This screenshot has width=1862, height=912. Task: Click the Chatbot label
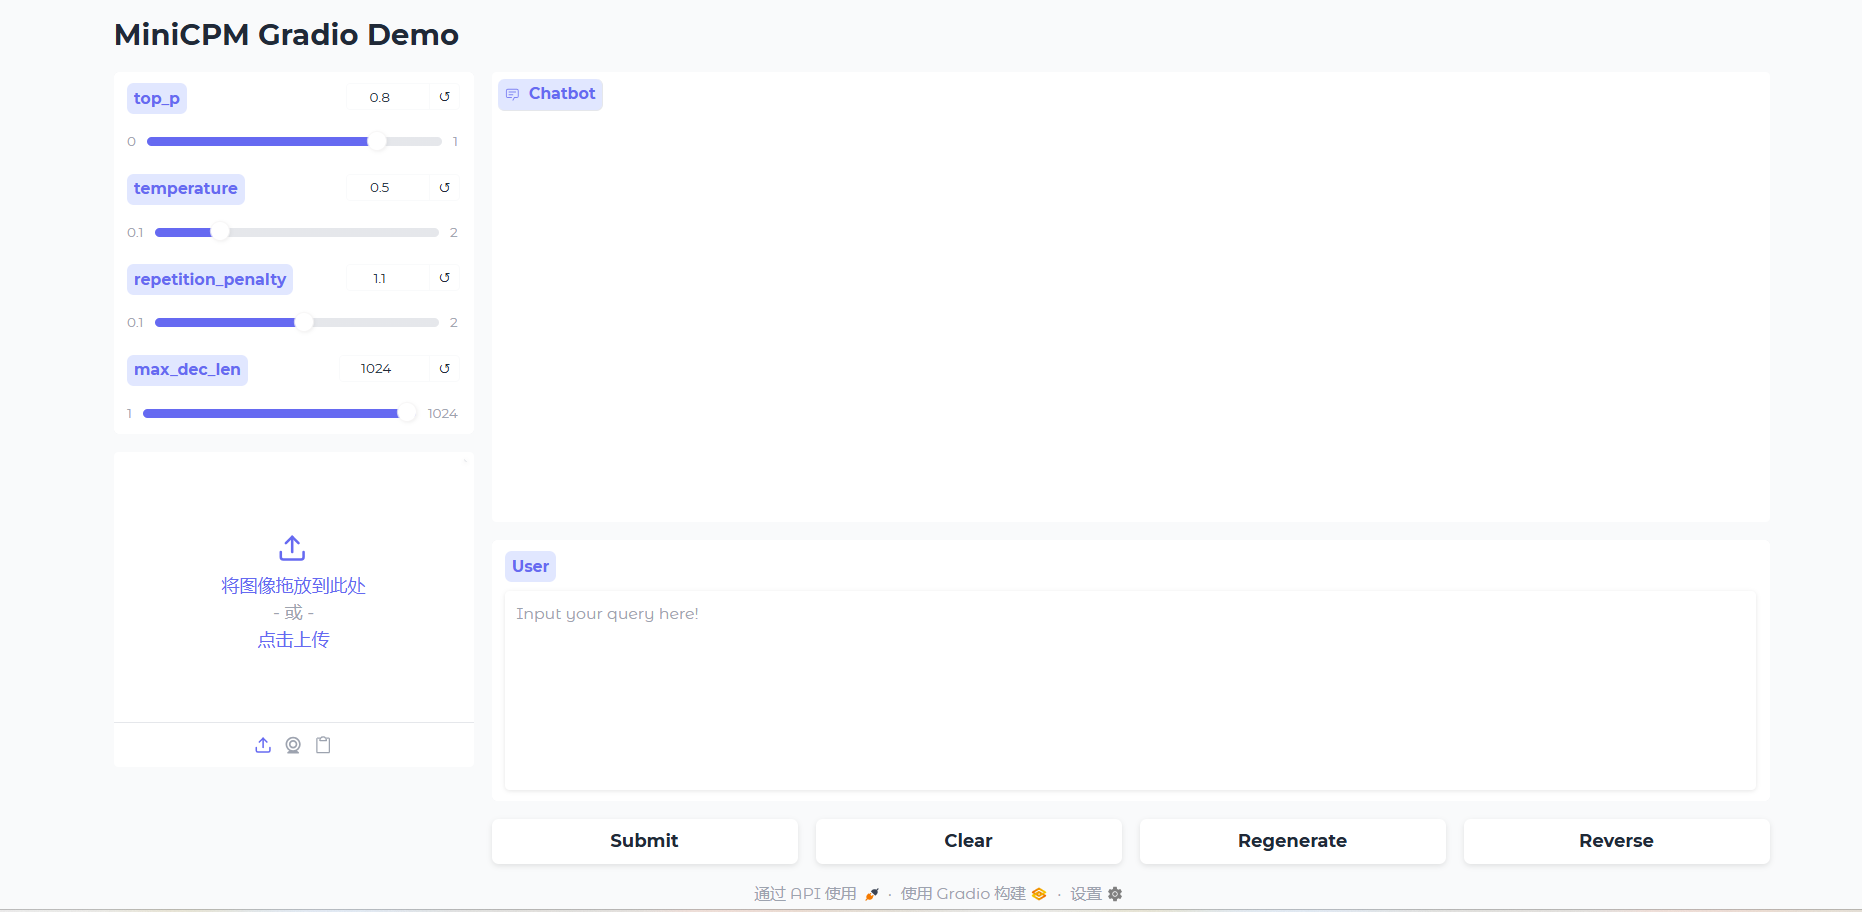click(x=550, y=94)
